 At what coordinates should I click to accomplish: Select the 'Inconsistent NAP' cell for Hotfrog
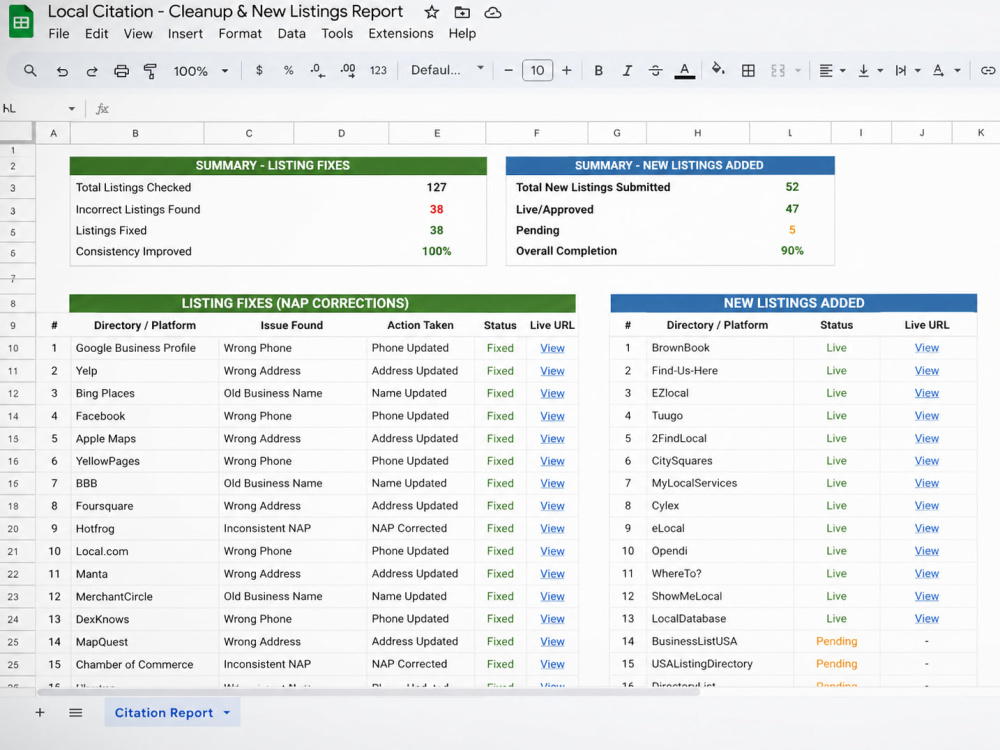tap(292, 528)
